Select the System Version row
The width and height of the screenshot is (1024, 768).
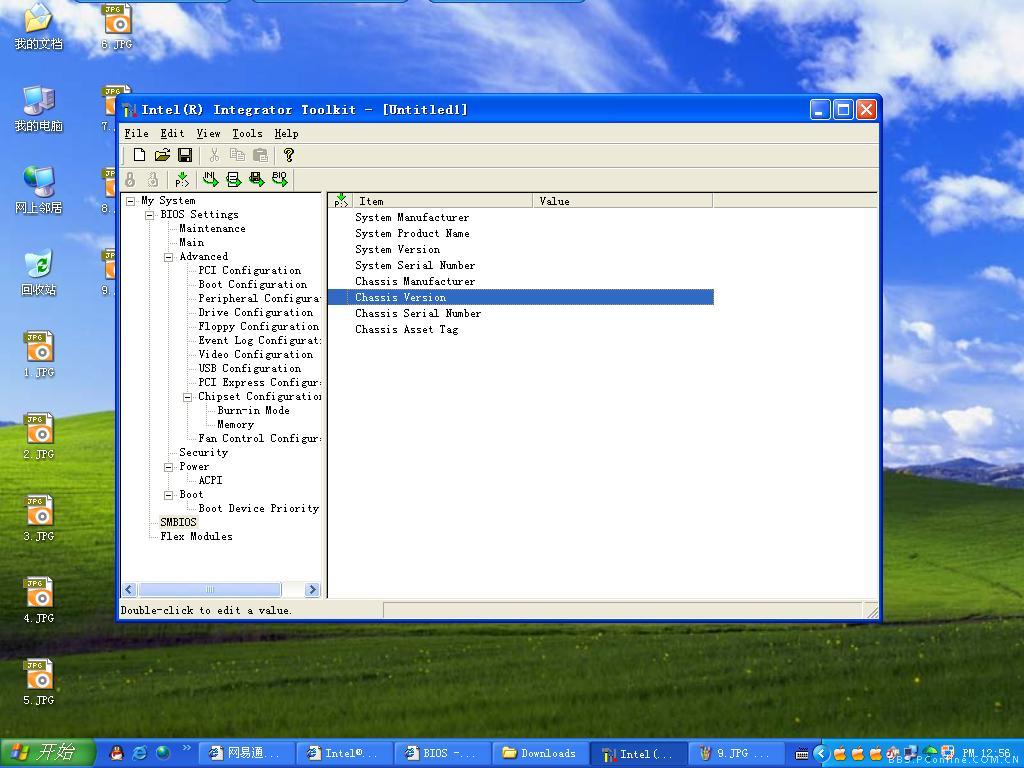tap(520, 249)
